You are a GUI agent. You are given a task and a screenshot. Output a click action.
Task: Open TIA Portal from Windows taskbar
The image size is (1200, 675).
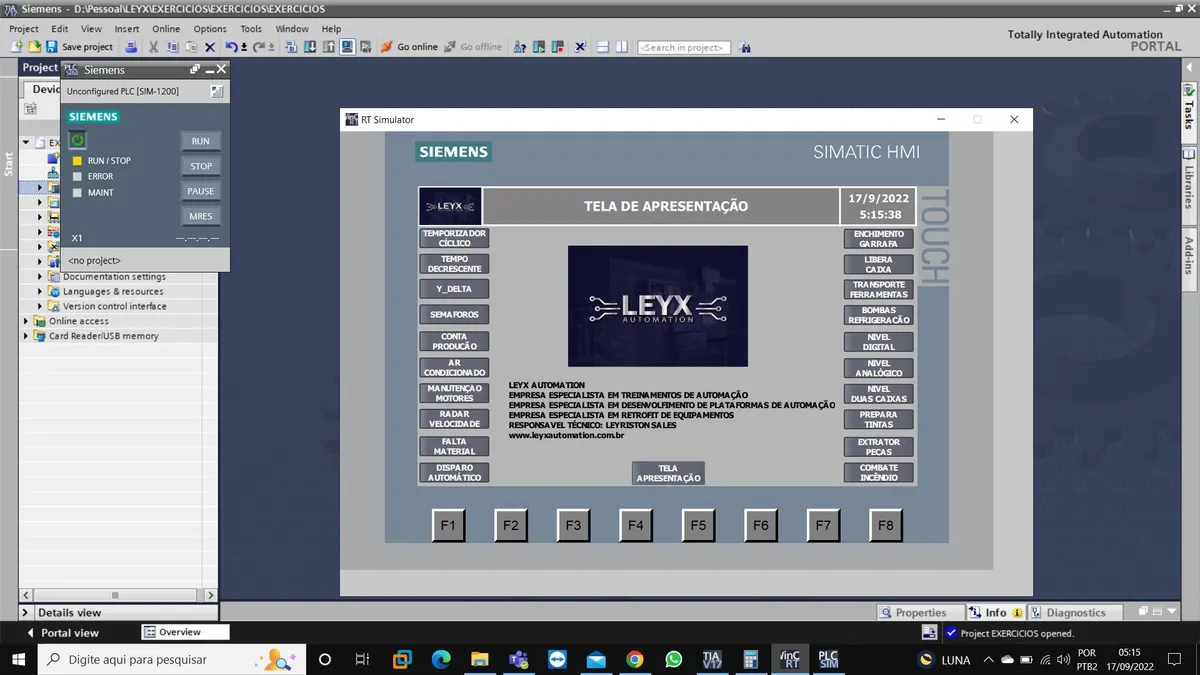712,659
